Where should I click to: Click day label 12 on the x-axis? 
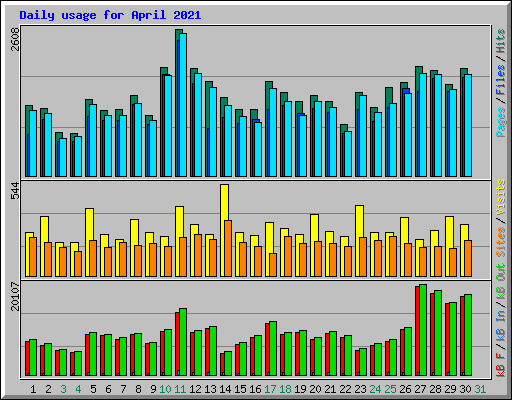(195, 389)
